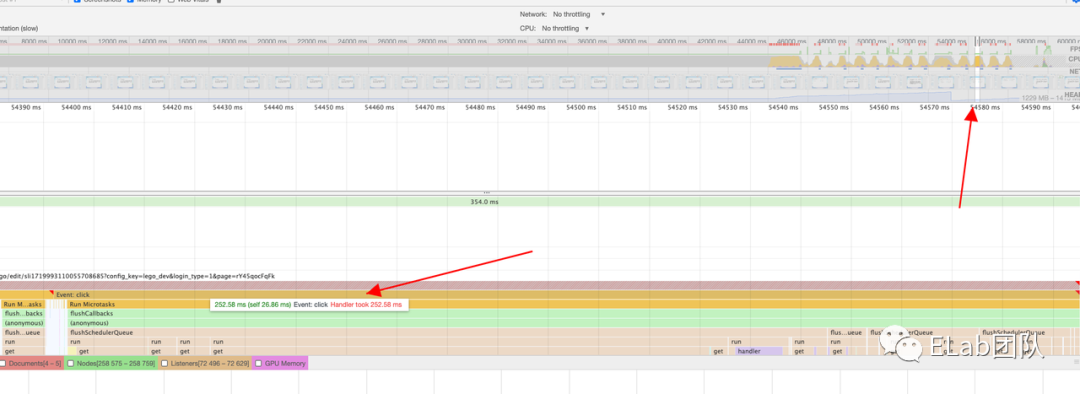
Task: Select the 'run' entry above the handler block
Action: [758, 342]
